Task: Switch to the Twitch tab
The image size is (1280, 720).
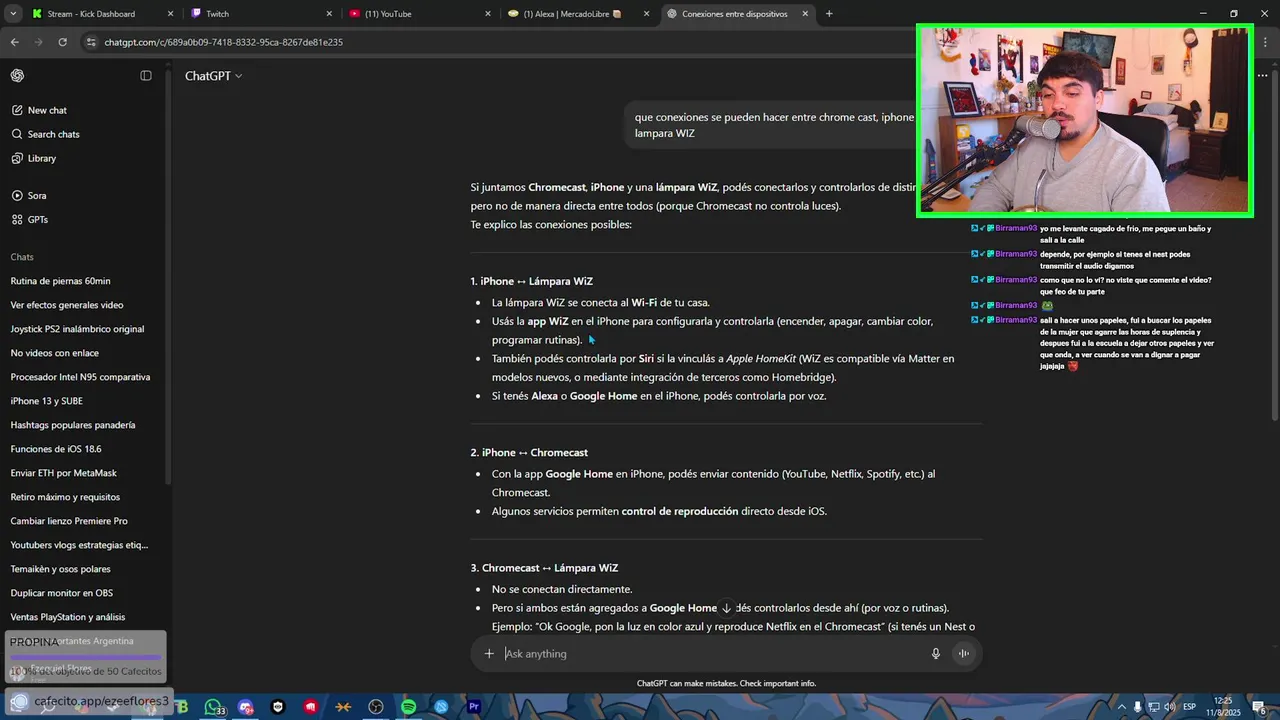Action: [x=260, y=14]
